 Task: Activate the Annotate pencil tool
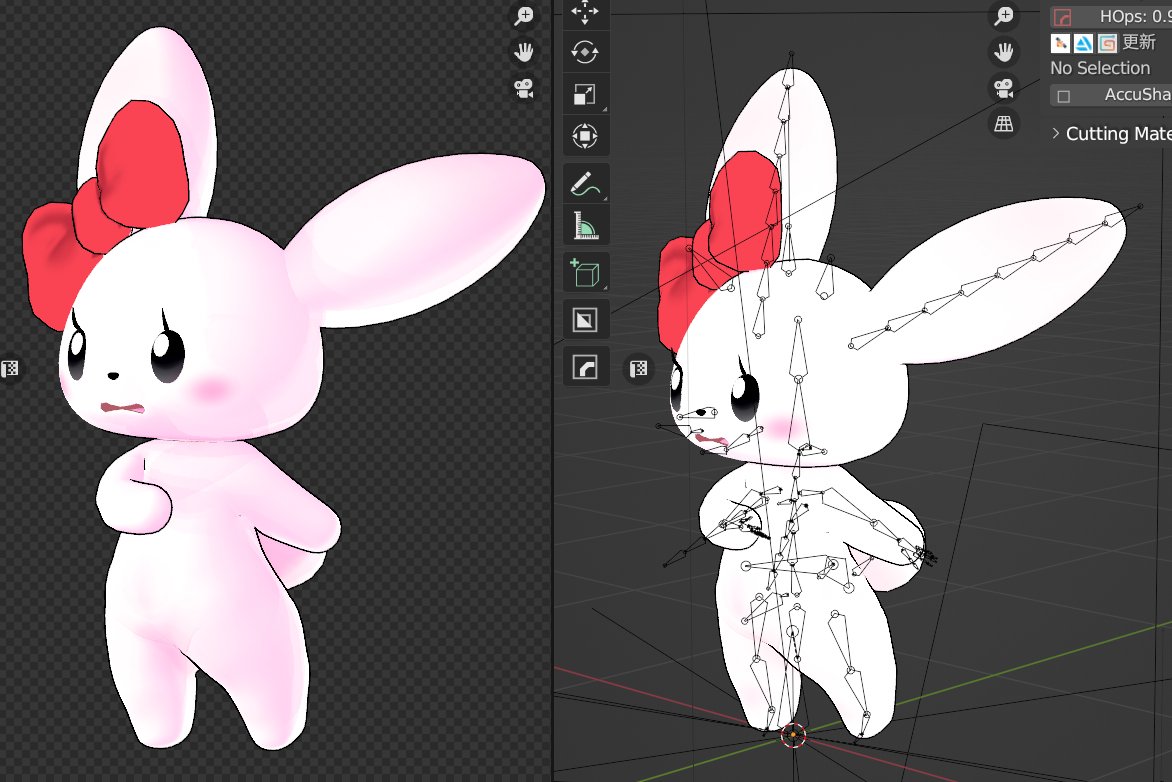[585, 184]
